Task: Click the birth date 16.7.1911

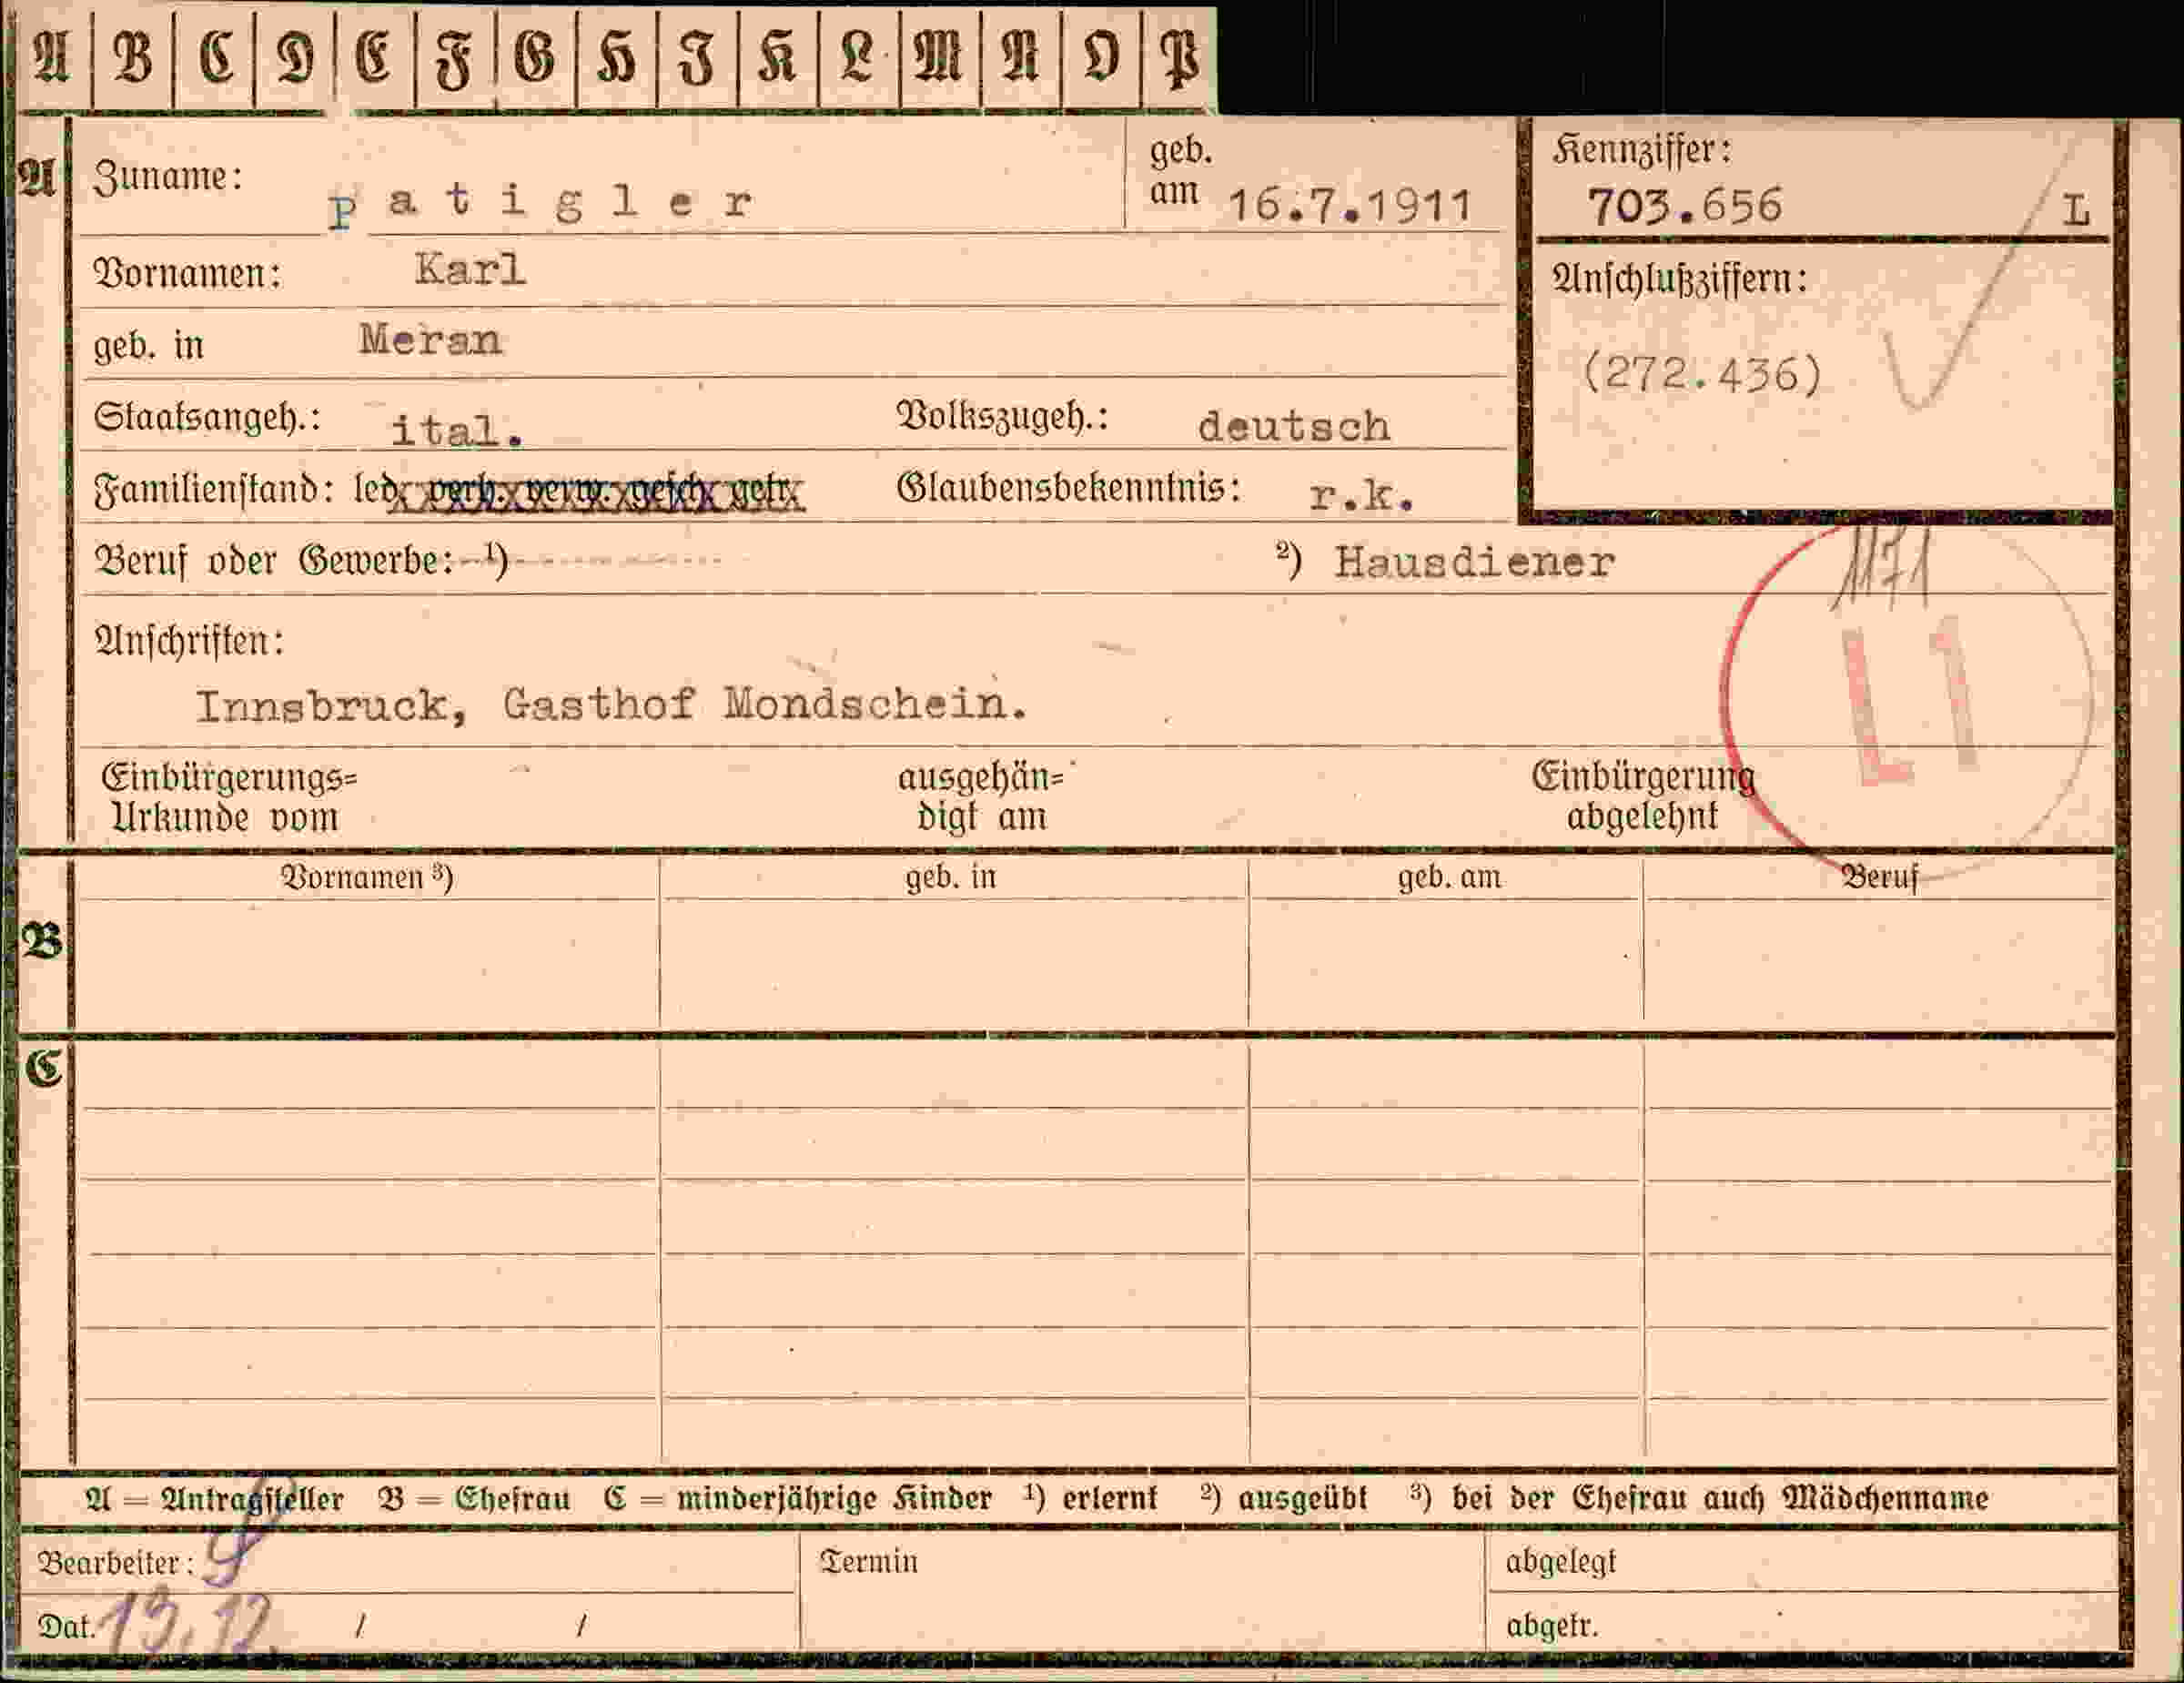Action: 1349,206
